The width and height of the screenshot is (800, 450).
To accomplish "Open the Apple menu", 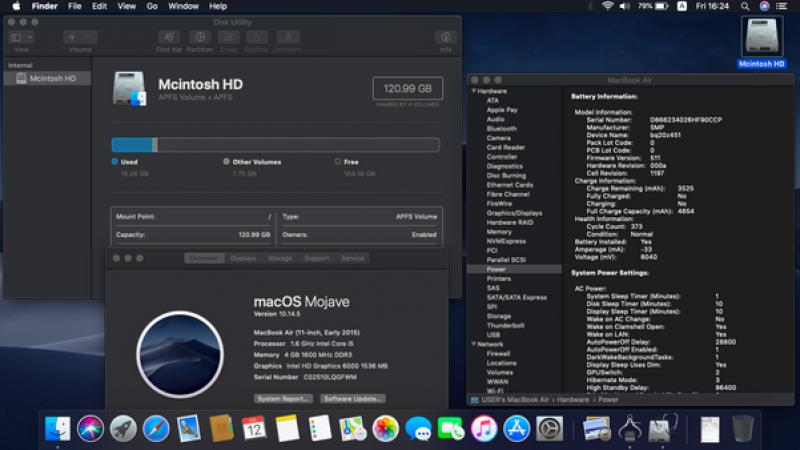I will (16, 6).
